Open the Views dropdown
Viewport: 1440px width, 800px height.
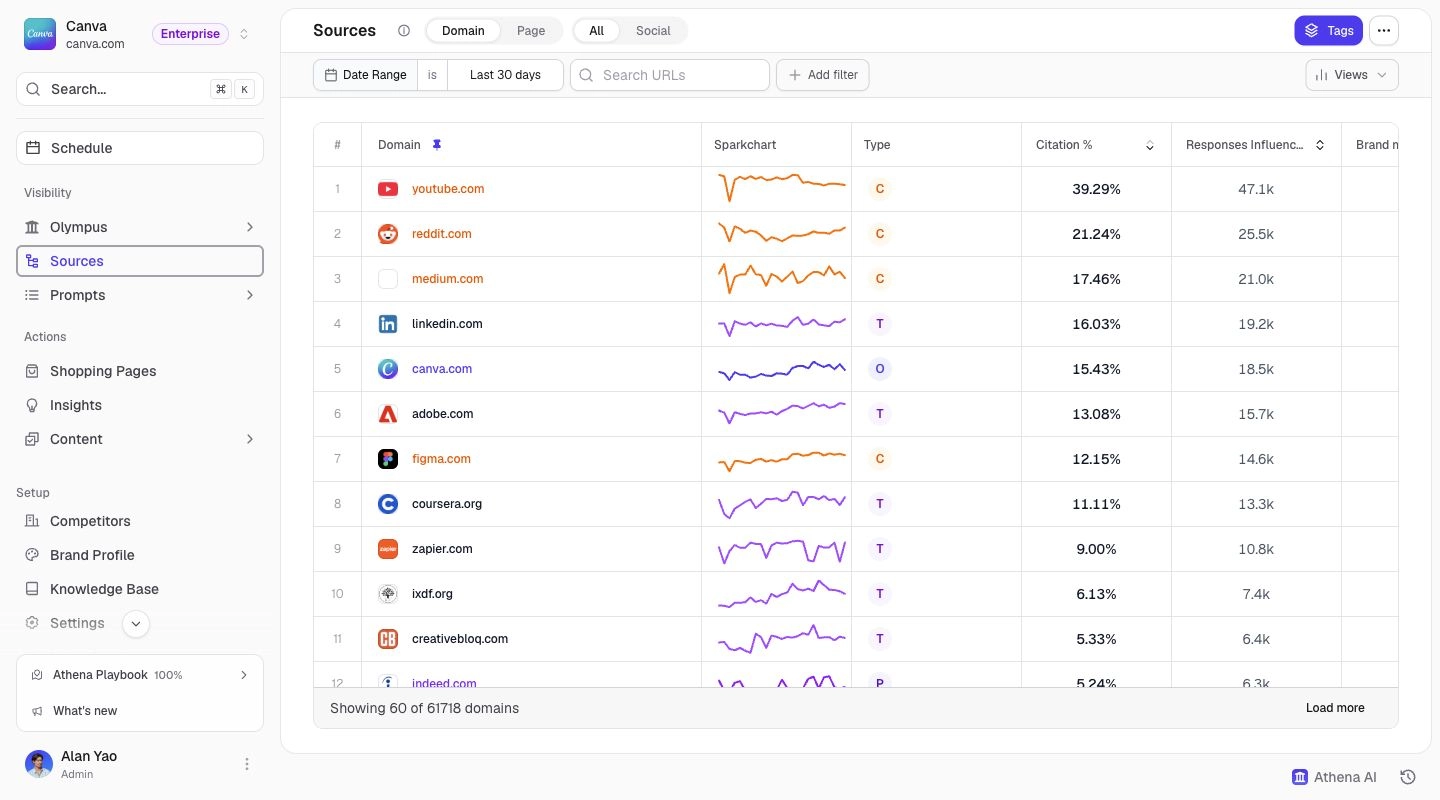[1352, 75]
